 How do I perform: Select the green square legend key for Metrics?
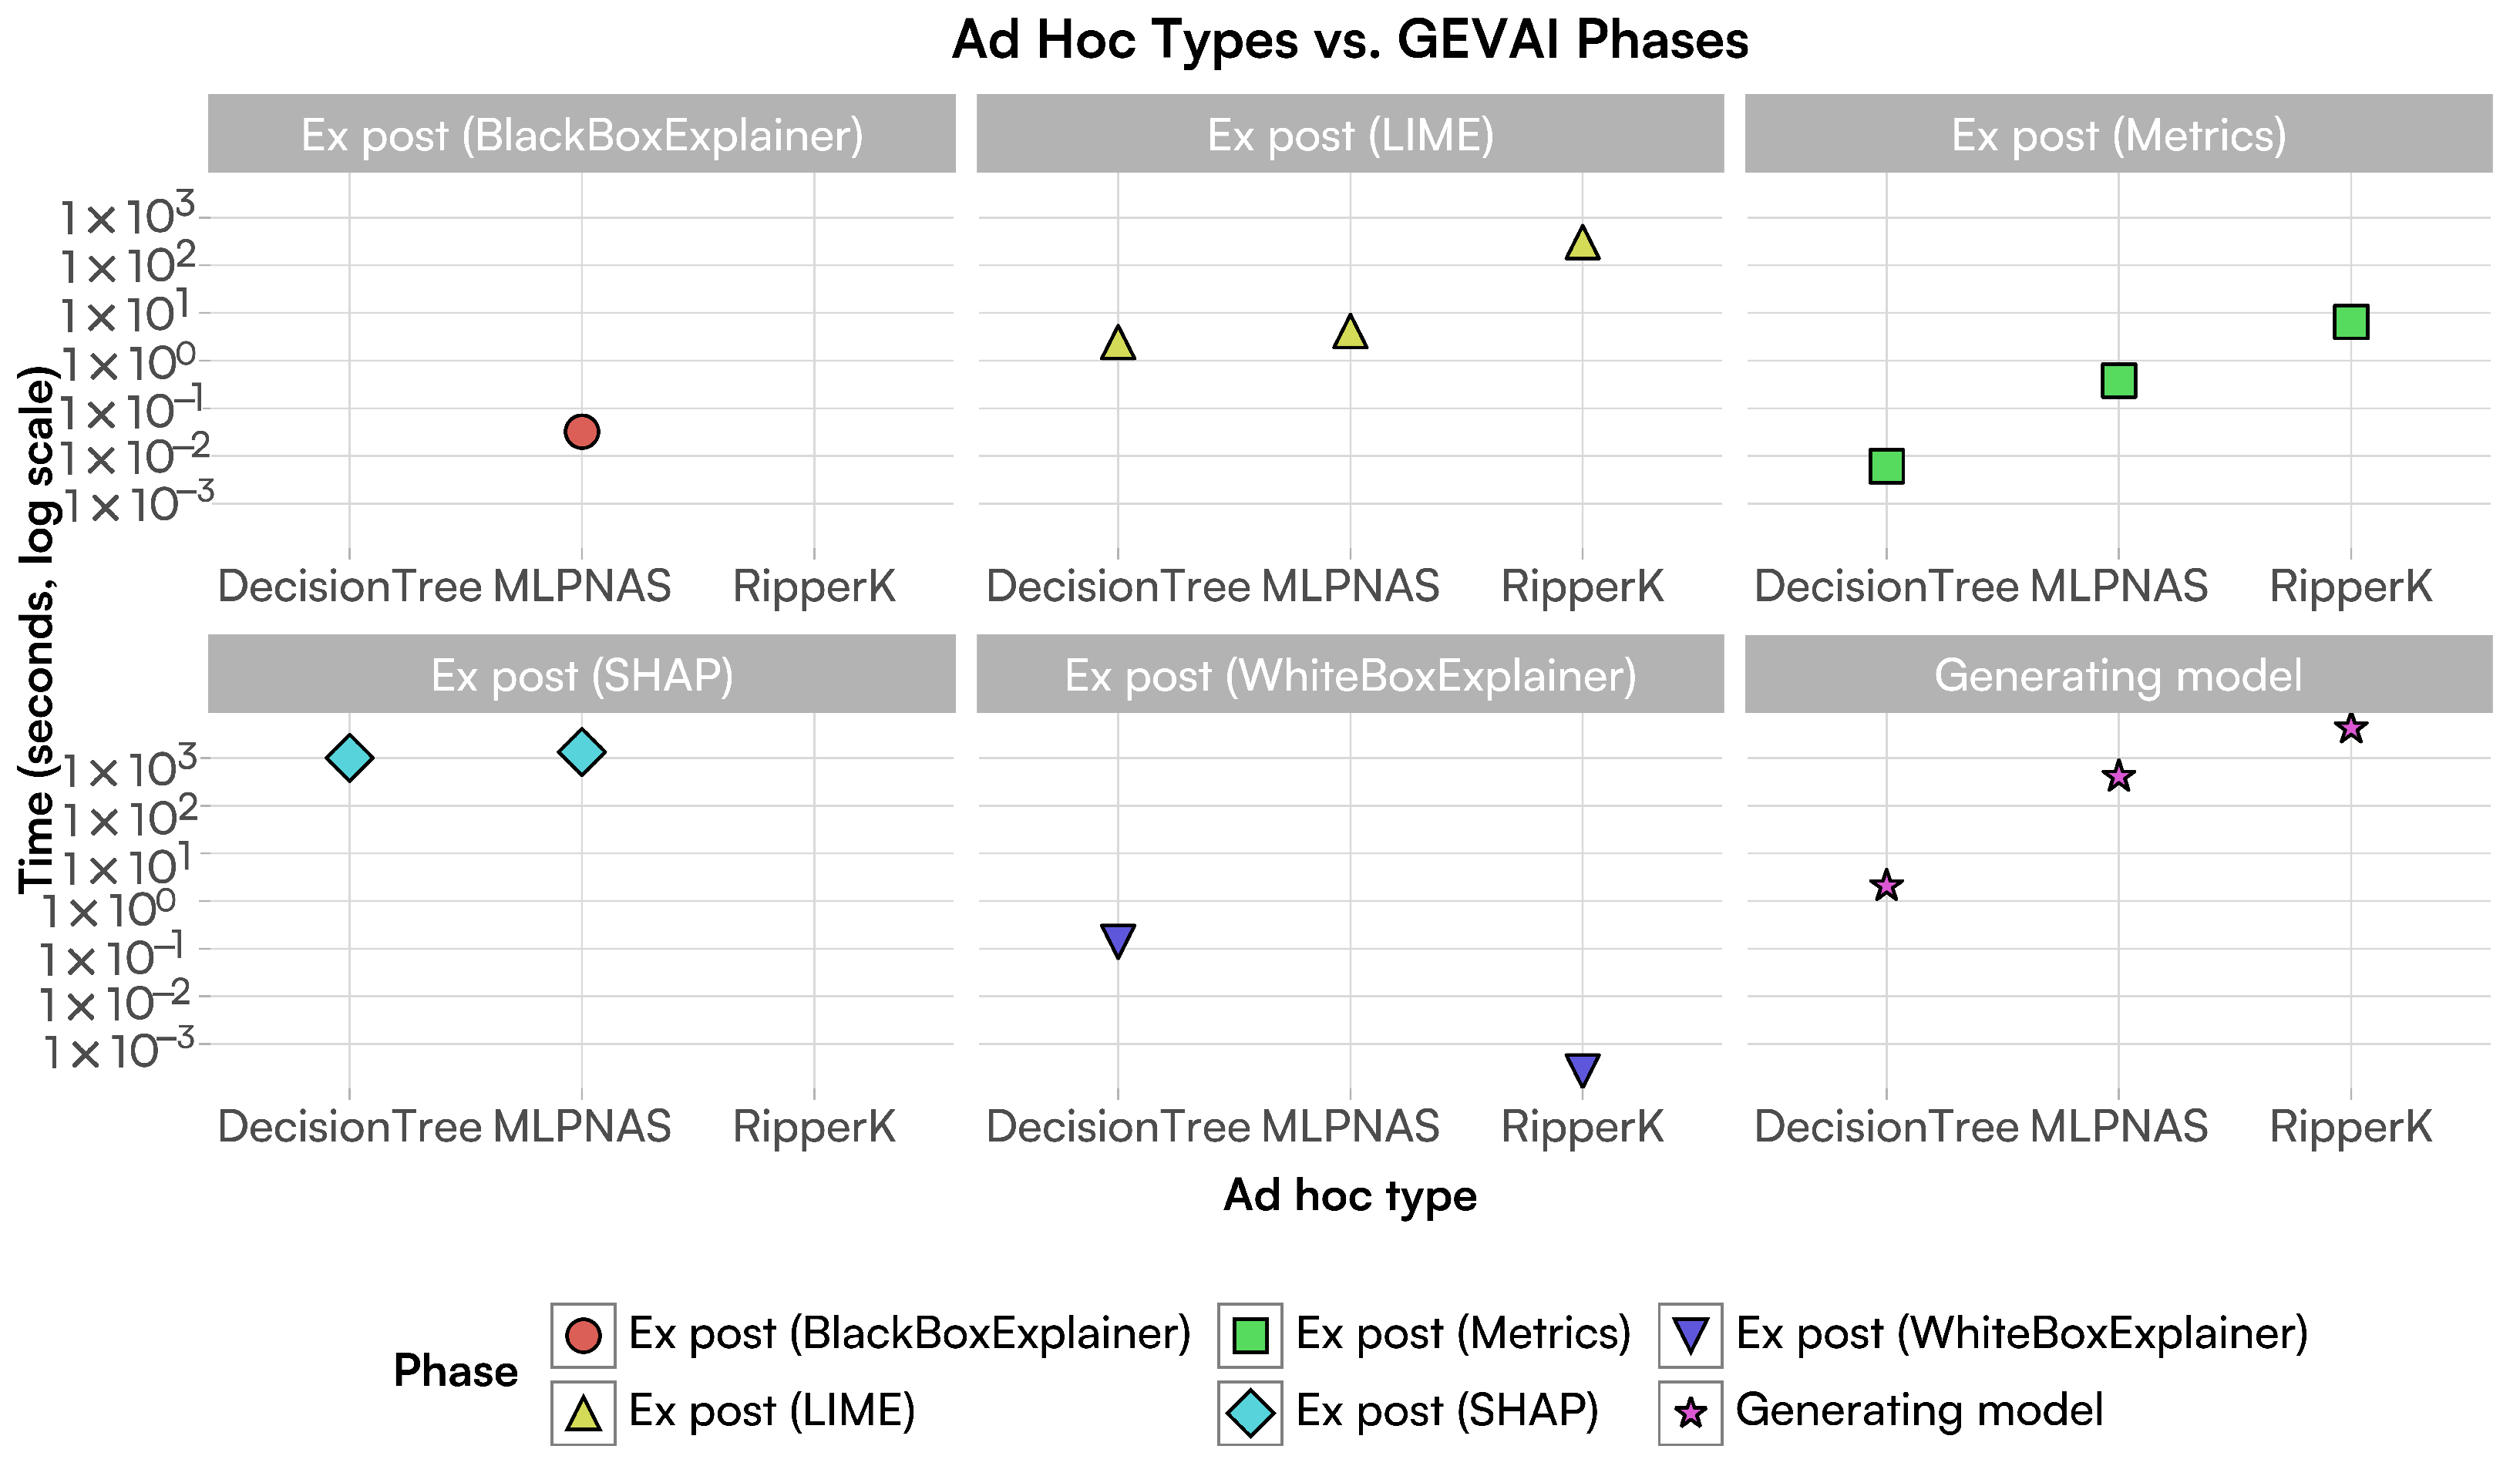click(1250, 1335)
